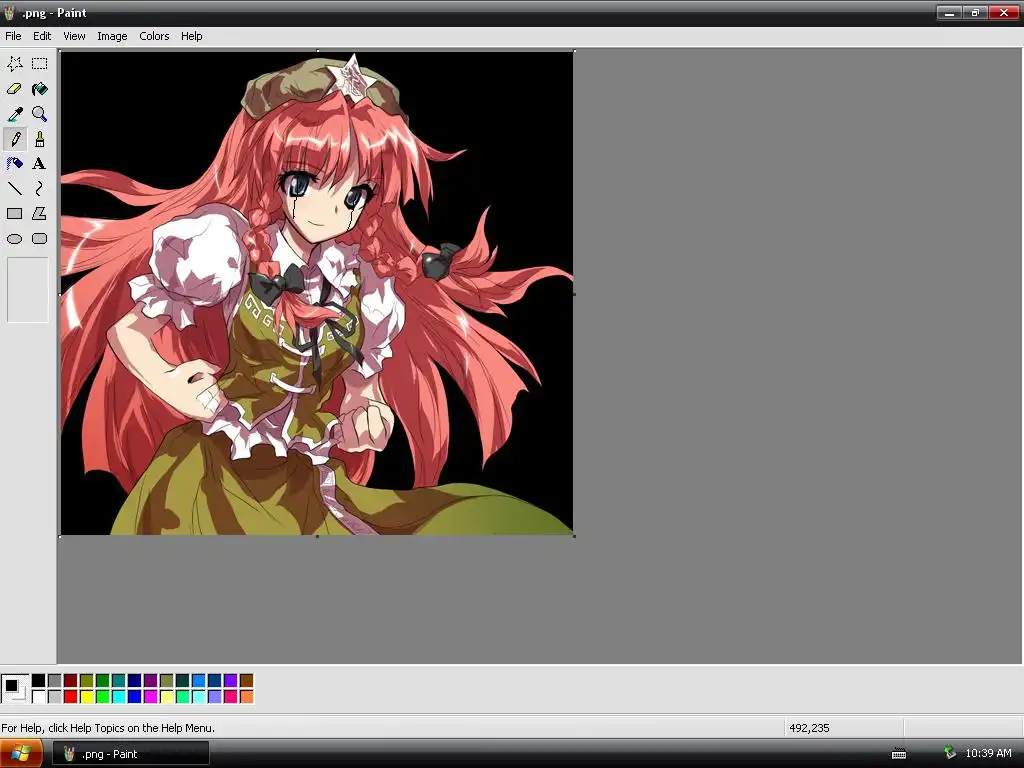Select the violet swatch above hot pink

point(231,681)
